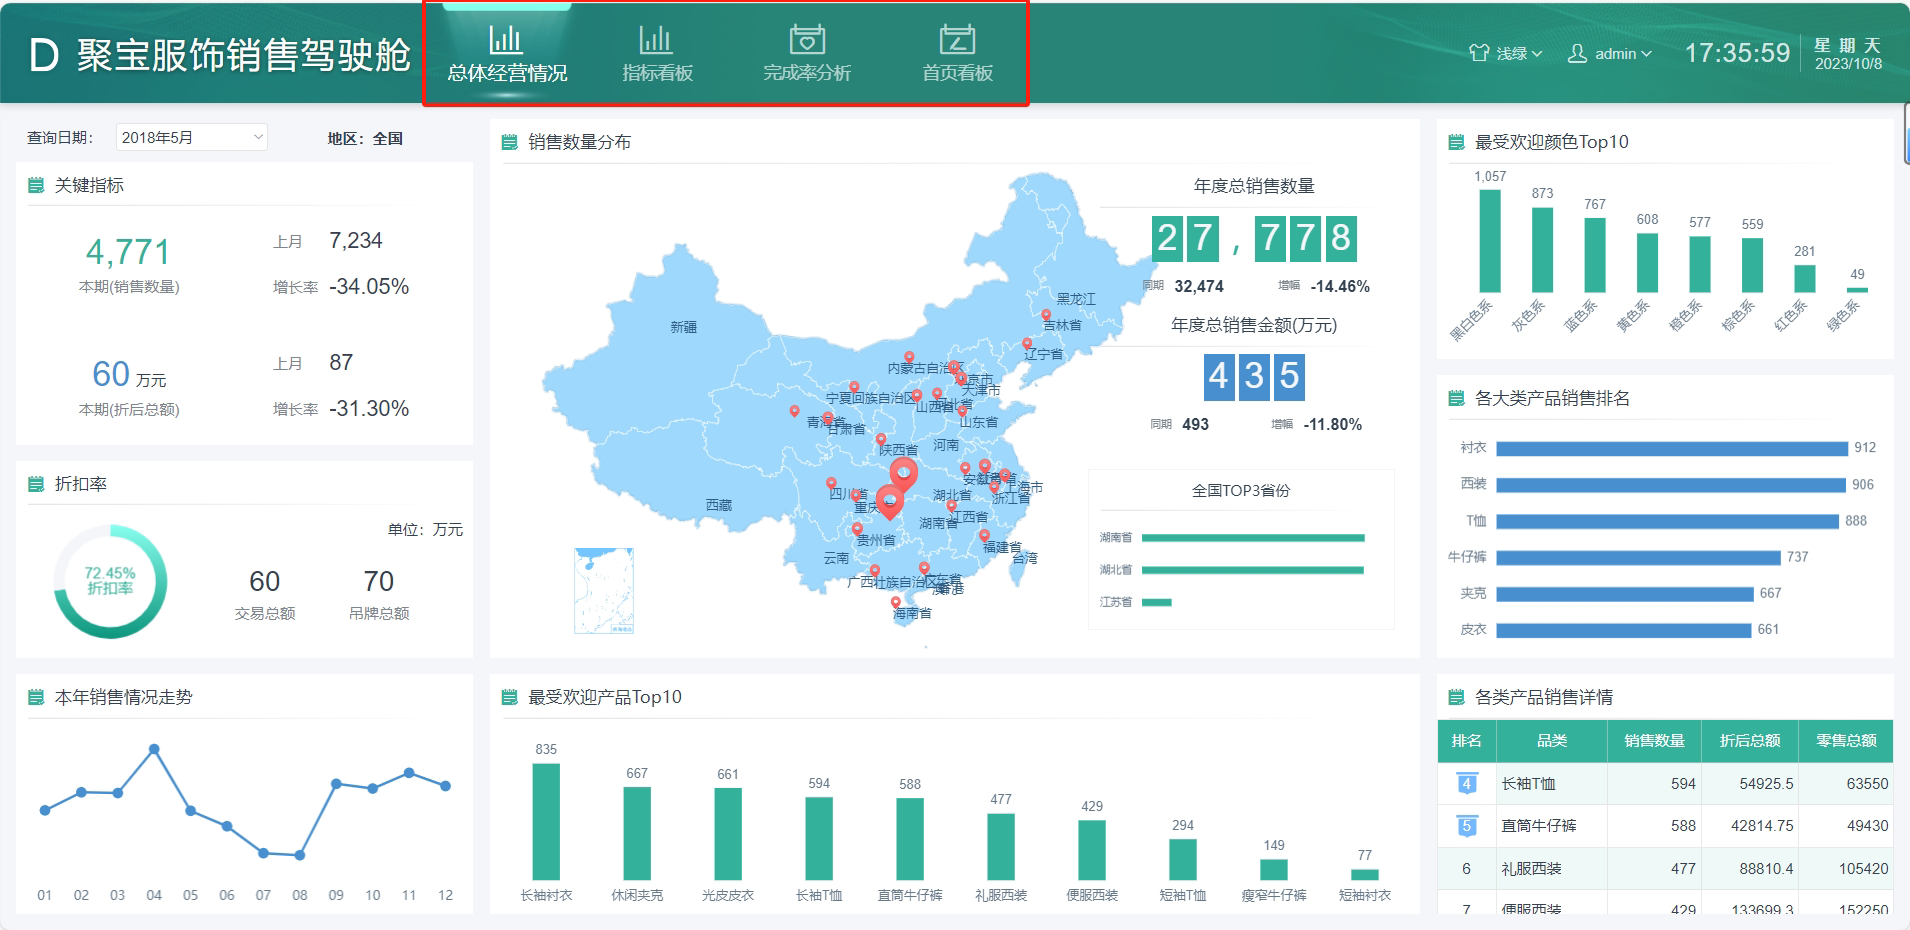Viewport: 1910px width, 930px height.
Task: Open the 完成率分析 tab
Action: [807, 53]
